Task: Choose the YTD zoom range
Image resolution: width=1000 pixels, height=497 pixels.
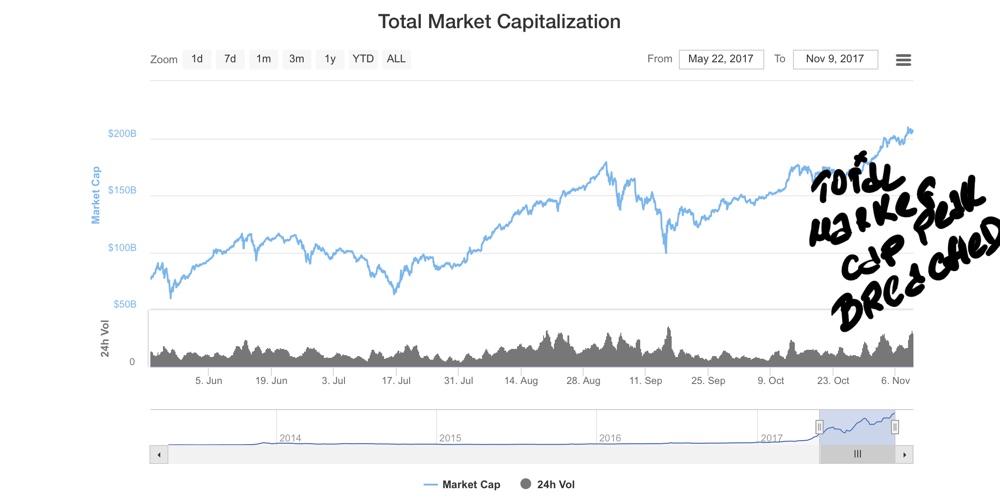Action: (x=363, y=59)
